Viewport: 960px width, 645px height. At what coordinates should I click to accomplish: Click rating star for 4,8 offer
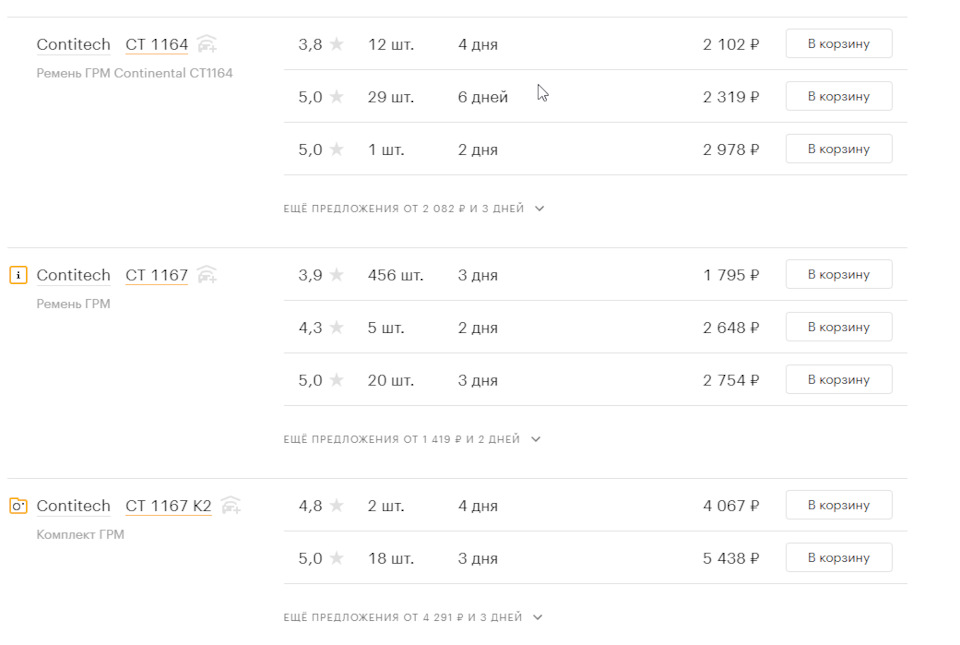coord(337,506)
